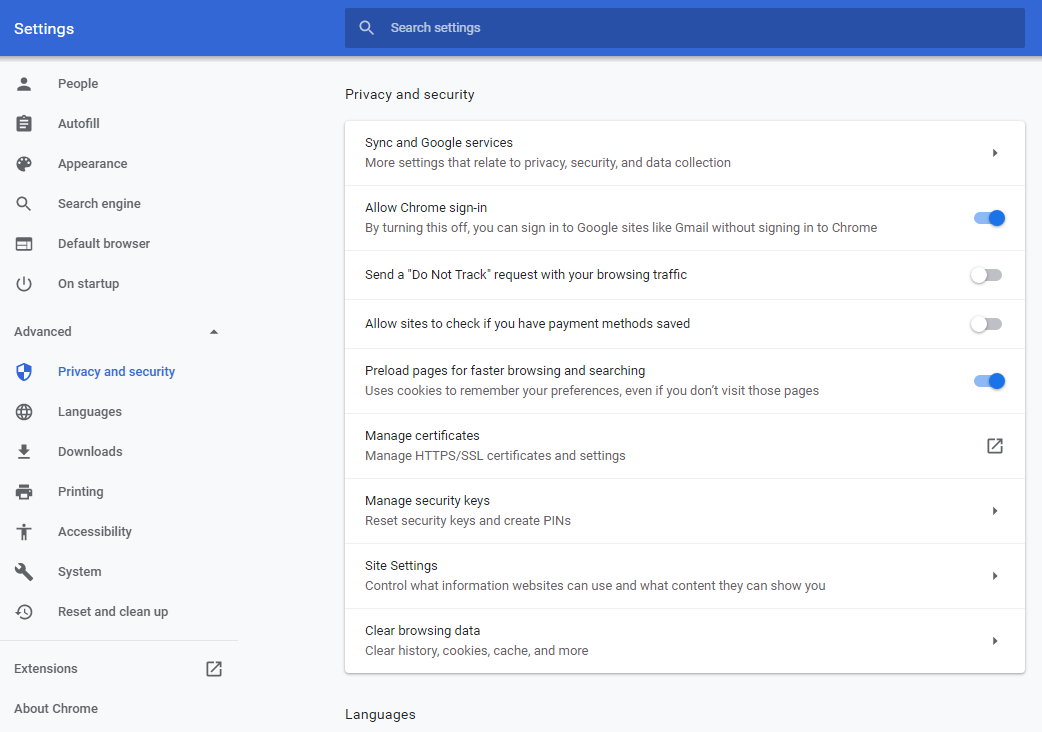Click the Appearance palette icon
Image resolution: width=1042 pixels, height=732 pixels.
click(24, 164)
